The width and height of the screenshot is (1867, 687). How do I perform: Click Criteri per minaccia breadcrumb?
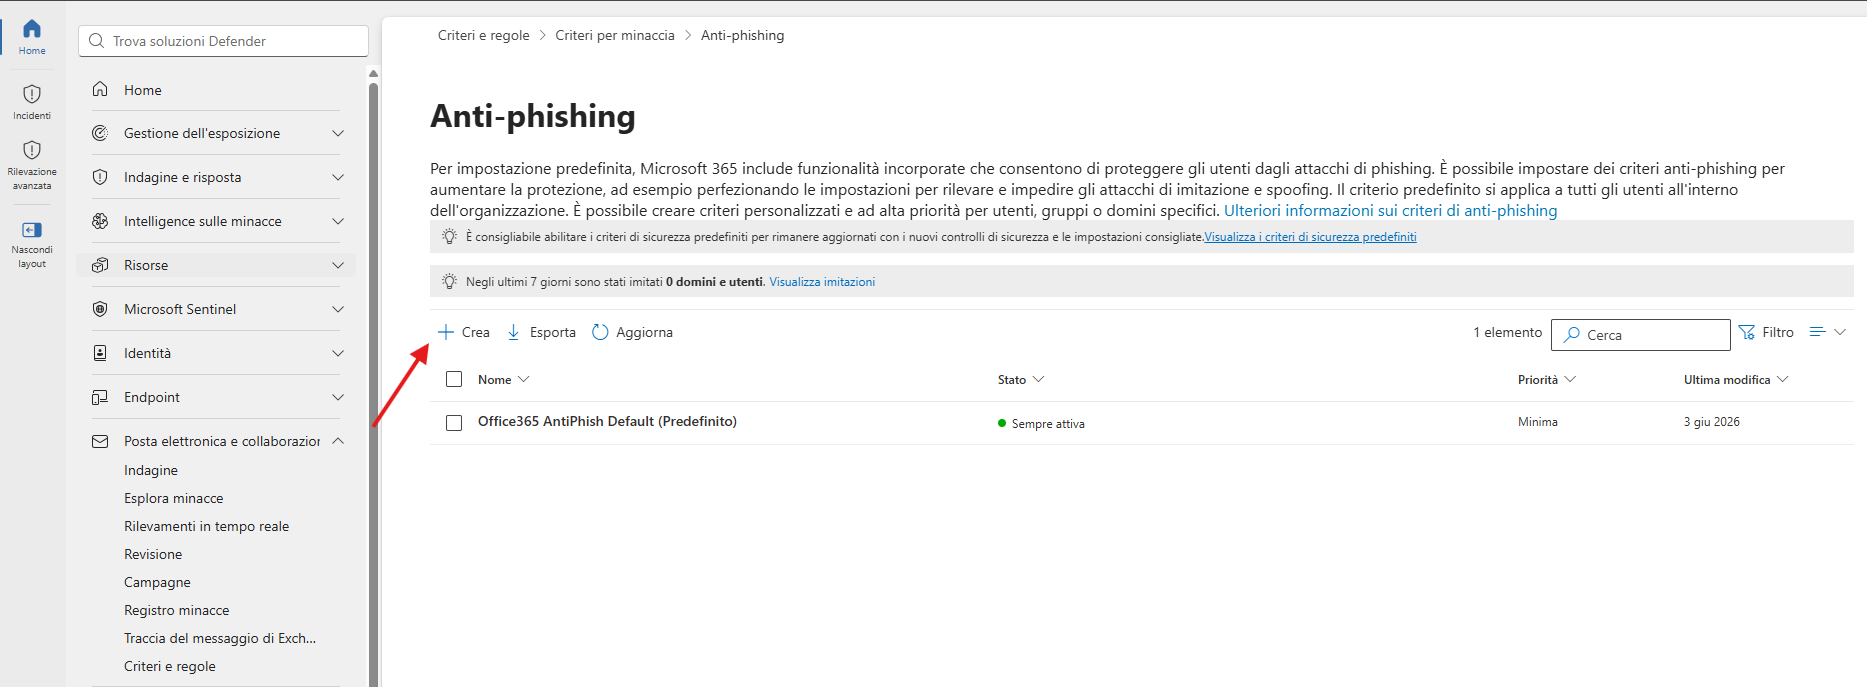click(615, 35)
